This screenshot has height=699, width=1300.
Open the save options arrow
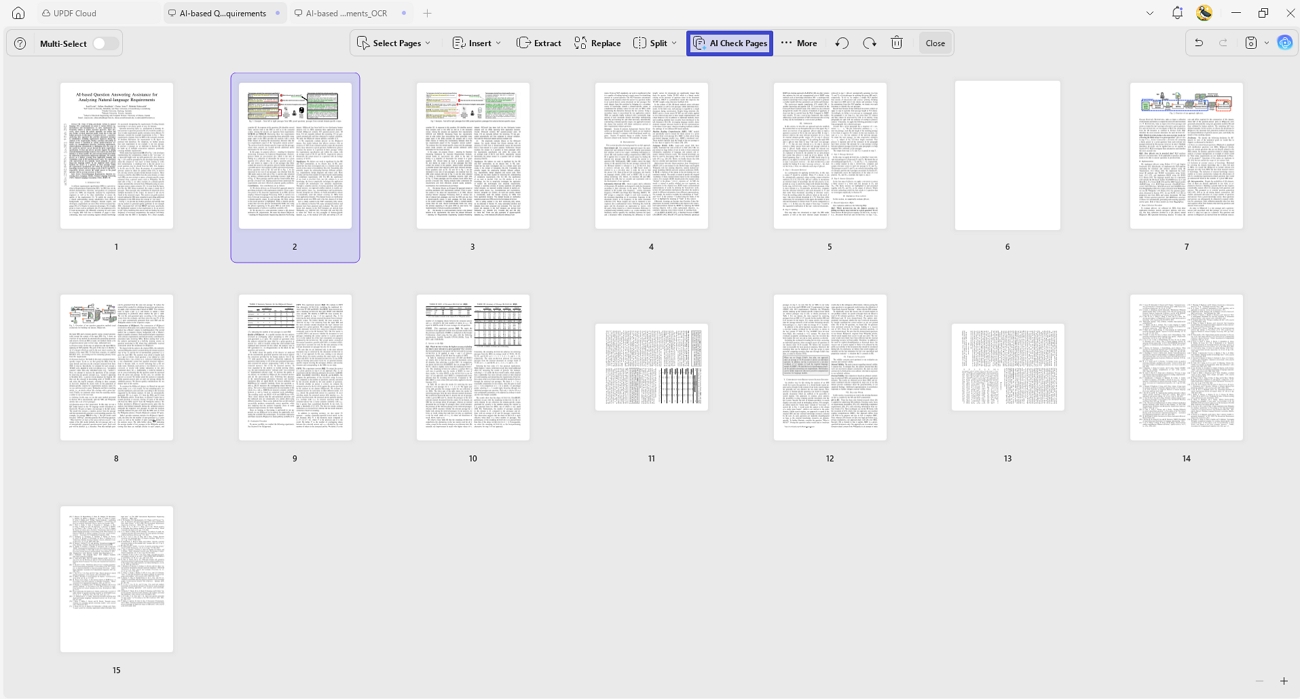[1266, 43]
